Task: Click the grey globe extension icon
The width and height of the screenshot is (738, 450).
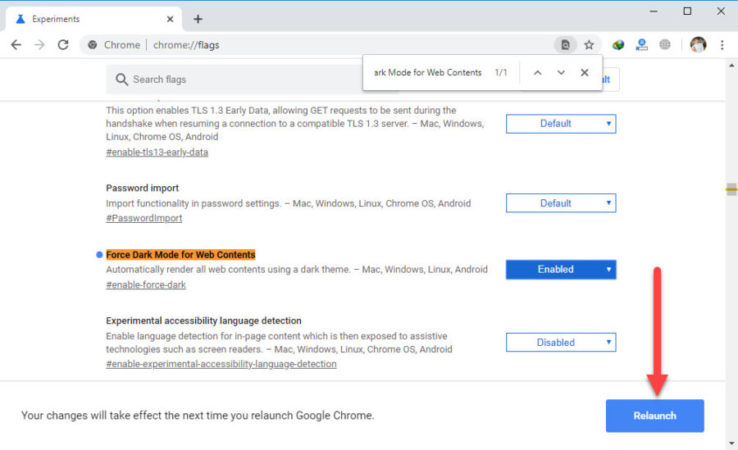Action: coord(665,45)
